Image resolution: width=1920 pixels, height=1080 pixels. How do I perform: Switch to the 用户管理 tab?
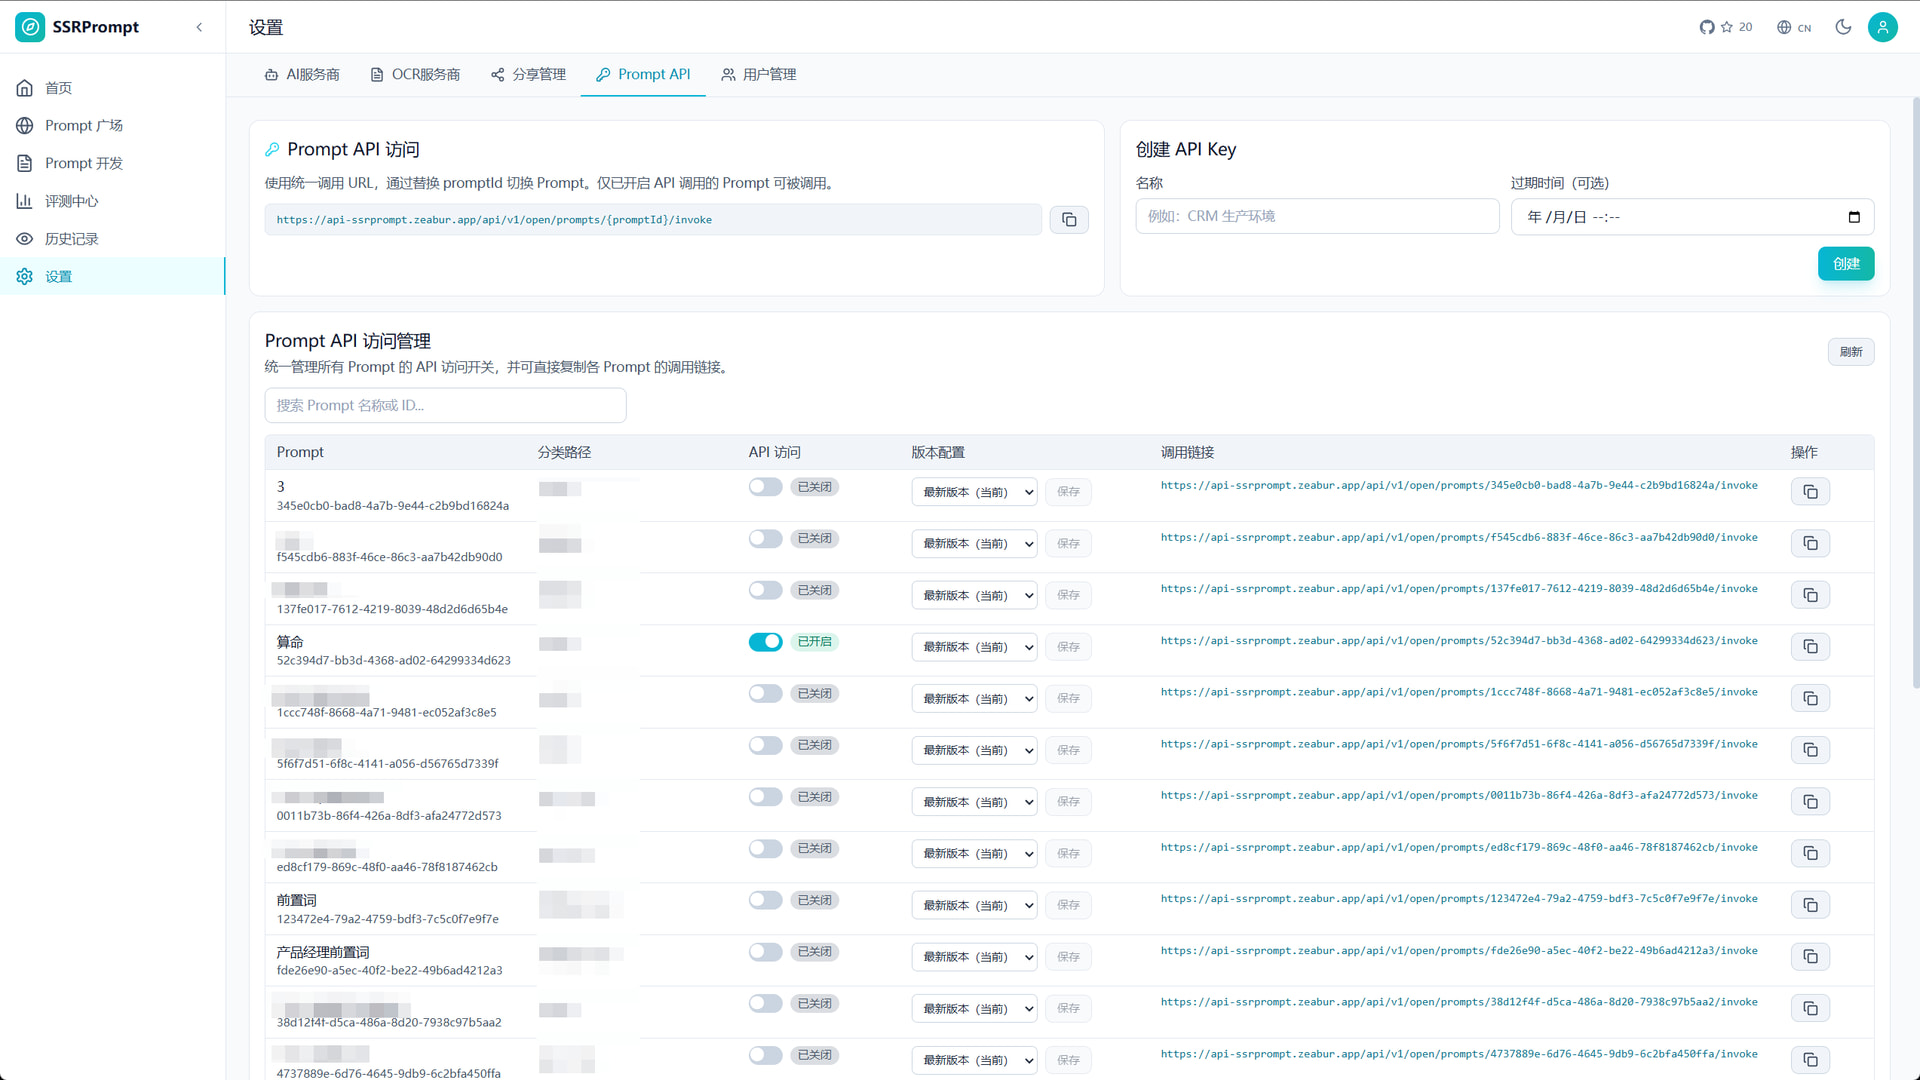pyautogui.click(x=759, y=75)
